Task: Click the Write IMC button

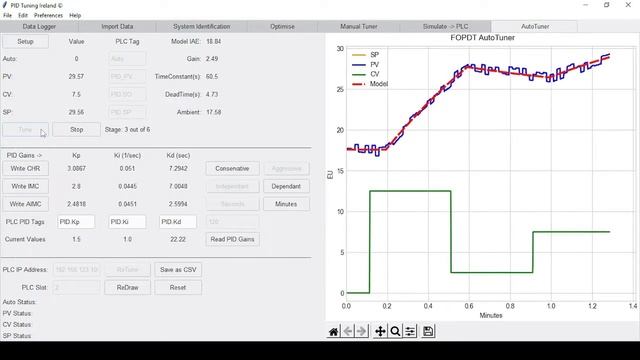Action: click(x=25, y=186)
